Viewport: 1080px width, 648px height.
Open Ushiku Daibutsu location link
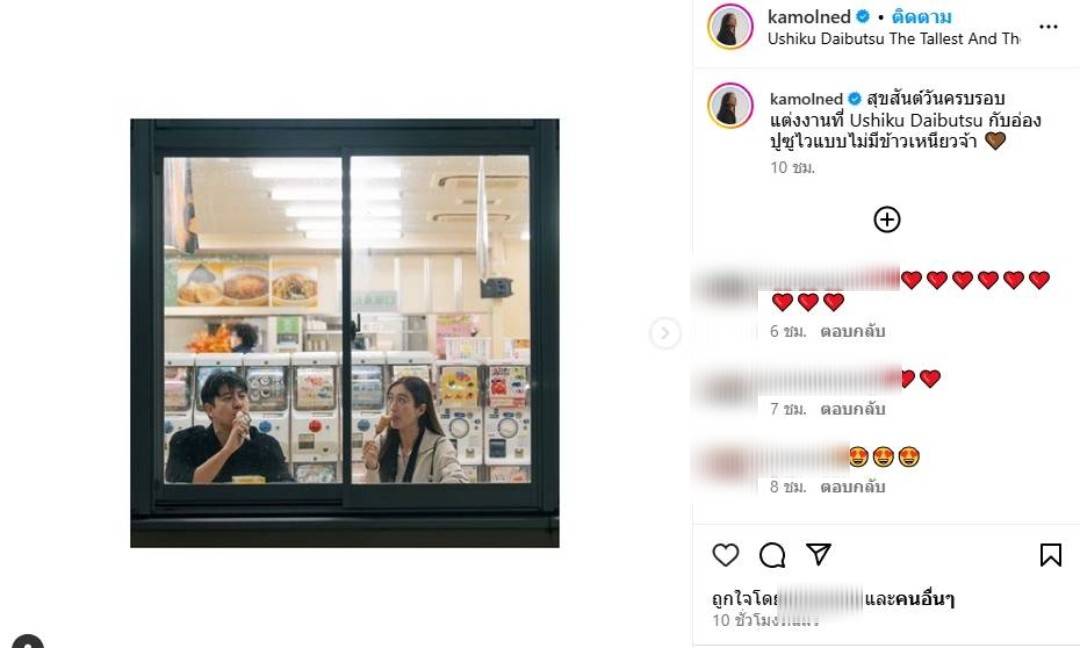coord(893,39)
